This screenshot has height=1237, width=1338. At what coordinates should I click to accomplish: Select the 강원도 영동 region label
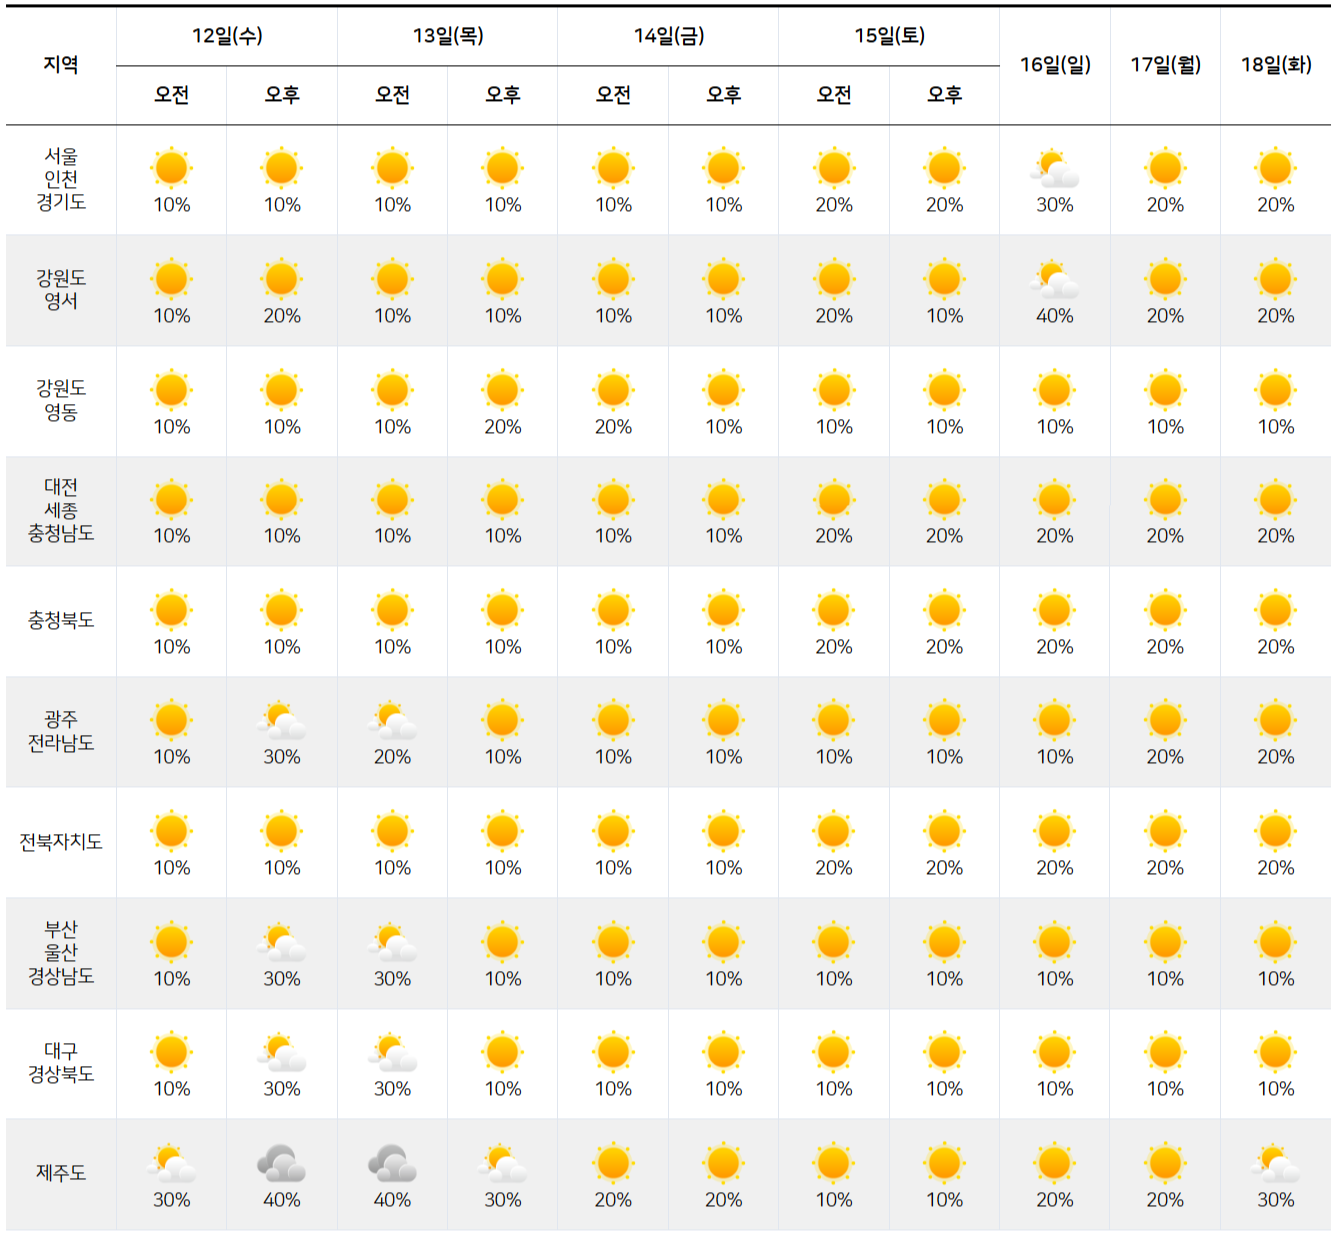coord(61,400)
